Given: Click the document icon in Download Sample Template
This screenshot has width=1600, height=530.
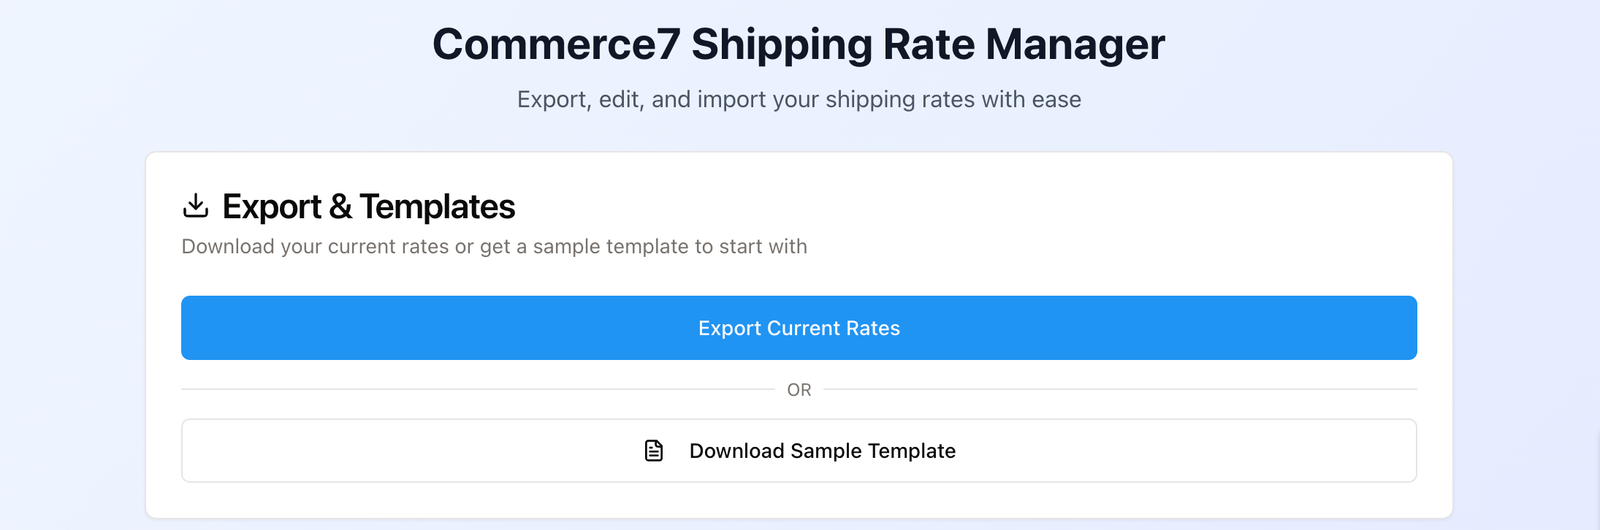Looking at the screenshot, I should point(654,451).
